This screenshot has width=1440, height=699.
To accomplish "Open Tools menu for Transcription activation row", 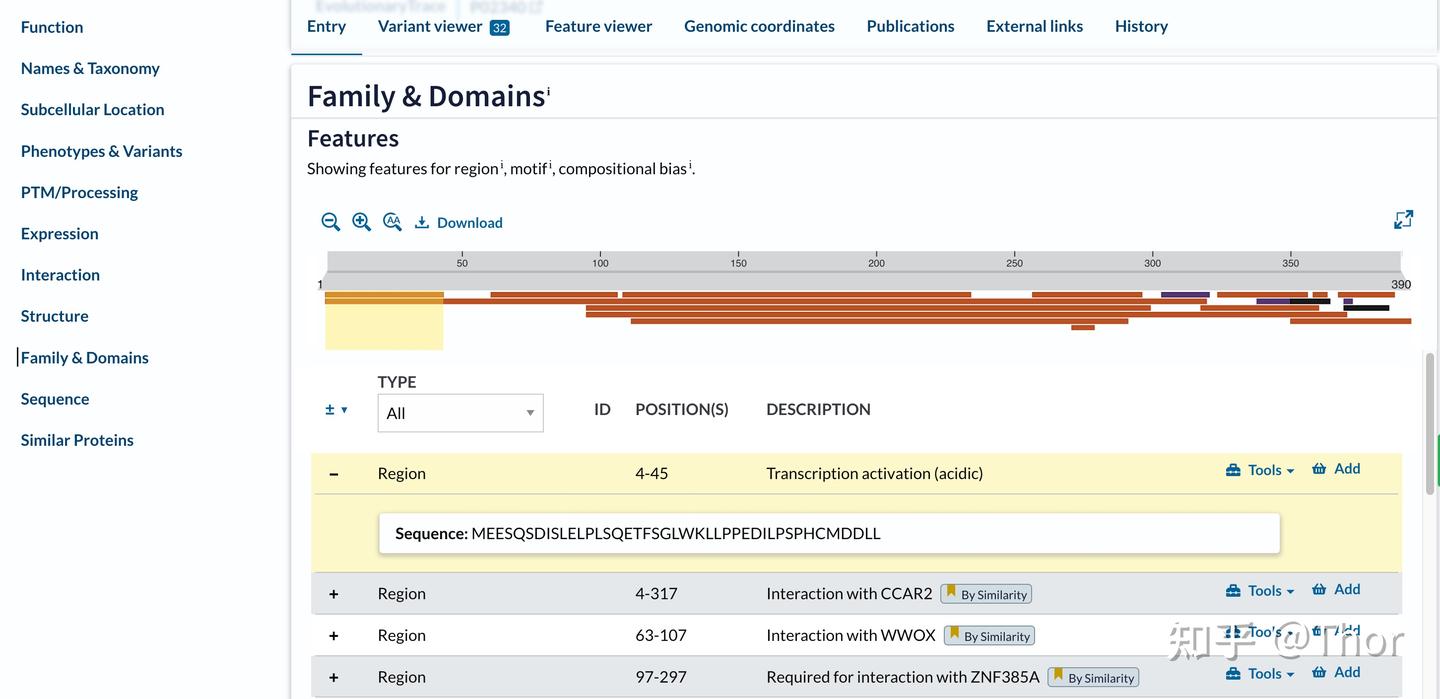I will (1260, 470).
